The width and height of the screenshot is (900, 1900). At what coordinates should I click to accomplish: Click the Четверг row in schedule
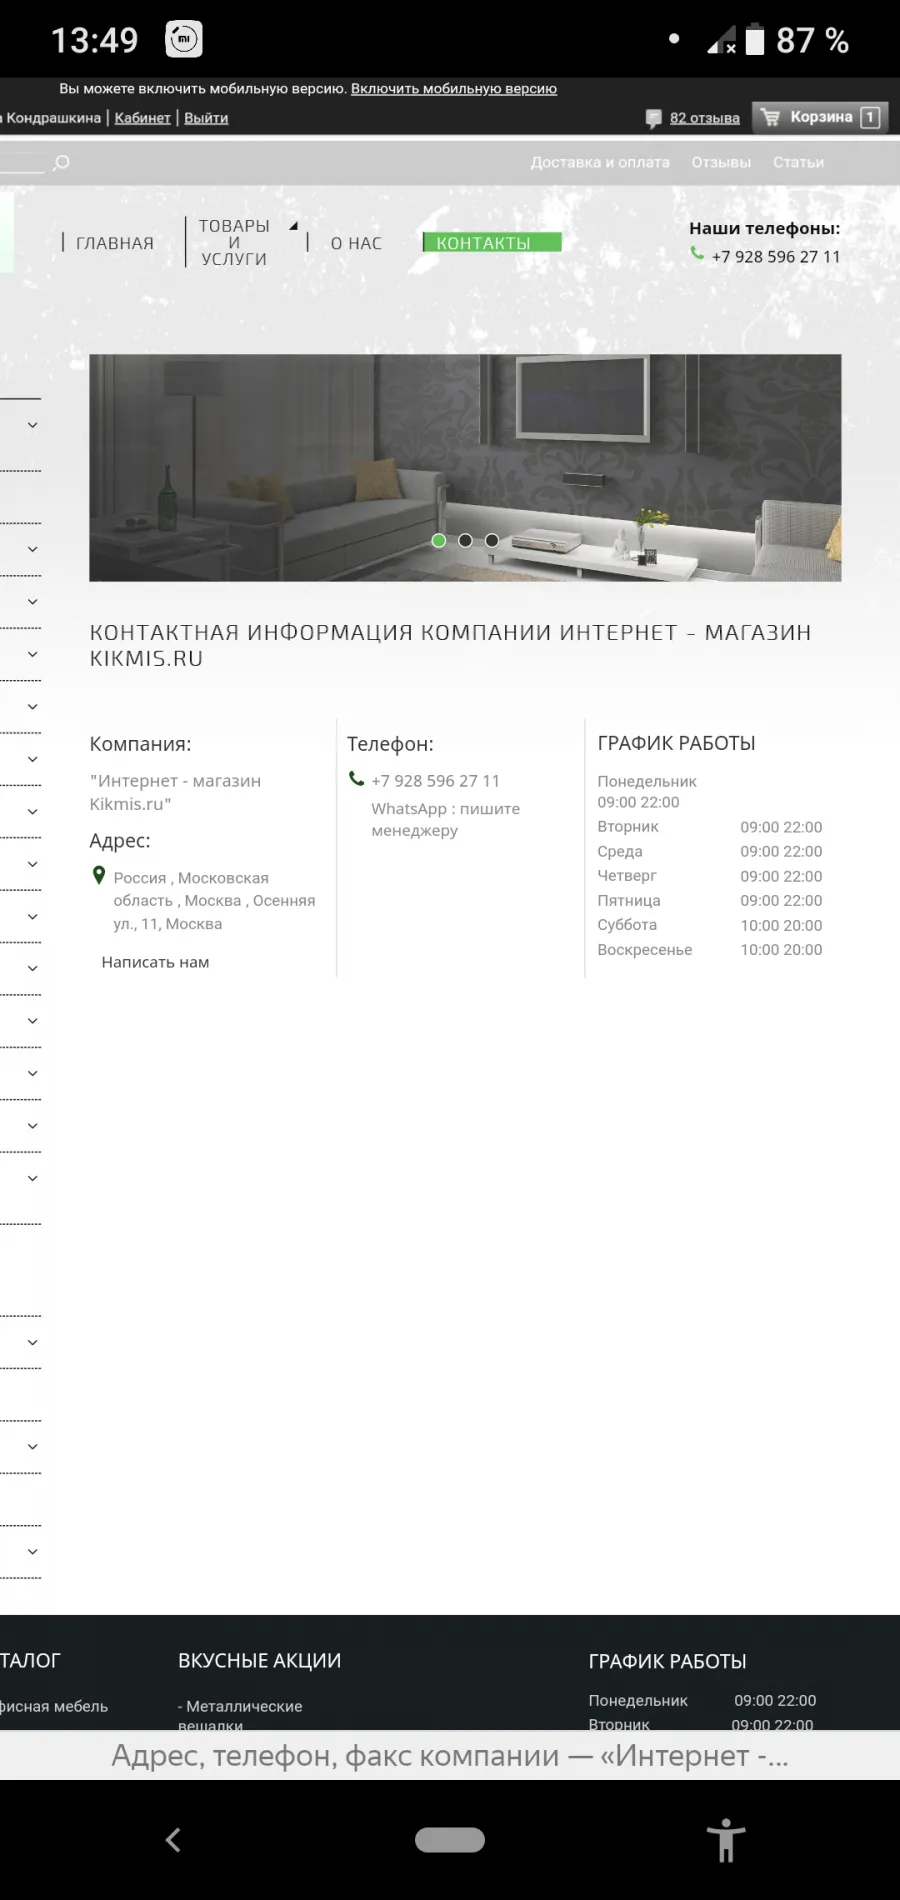pyautogui.click(x=710, y=876)
